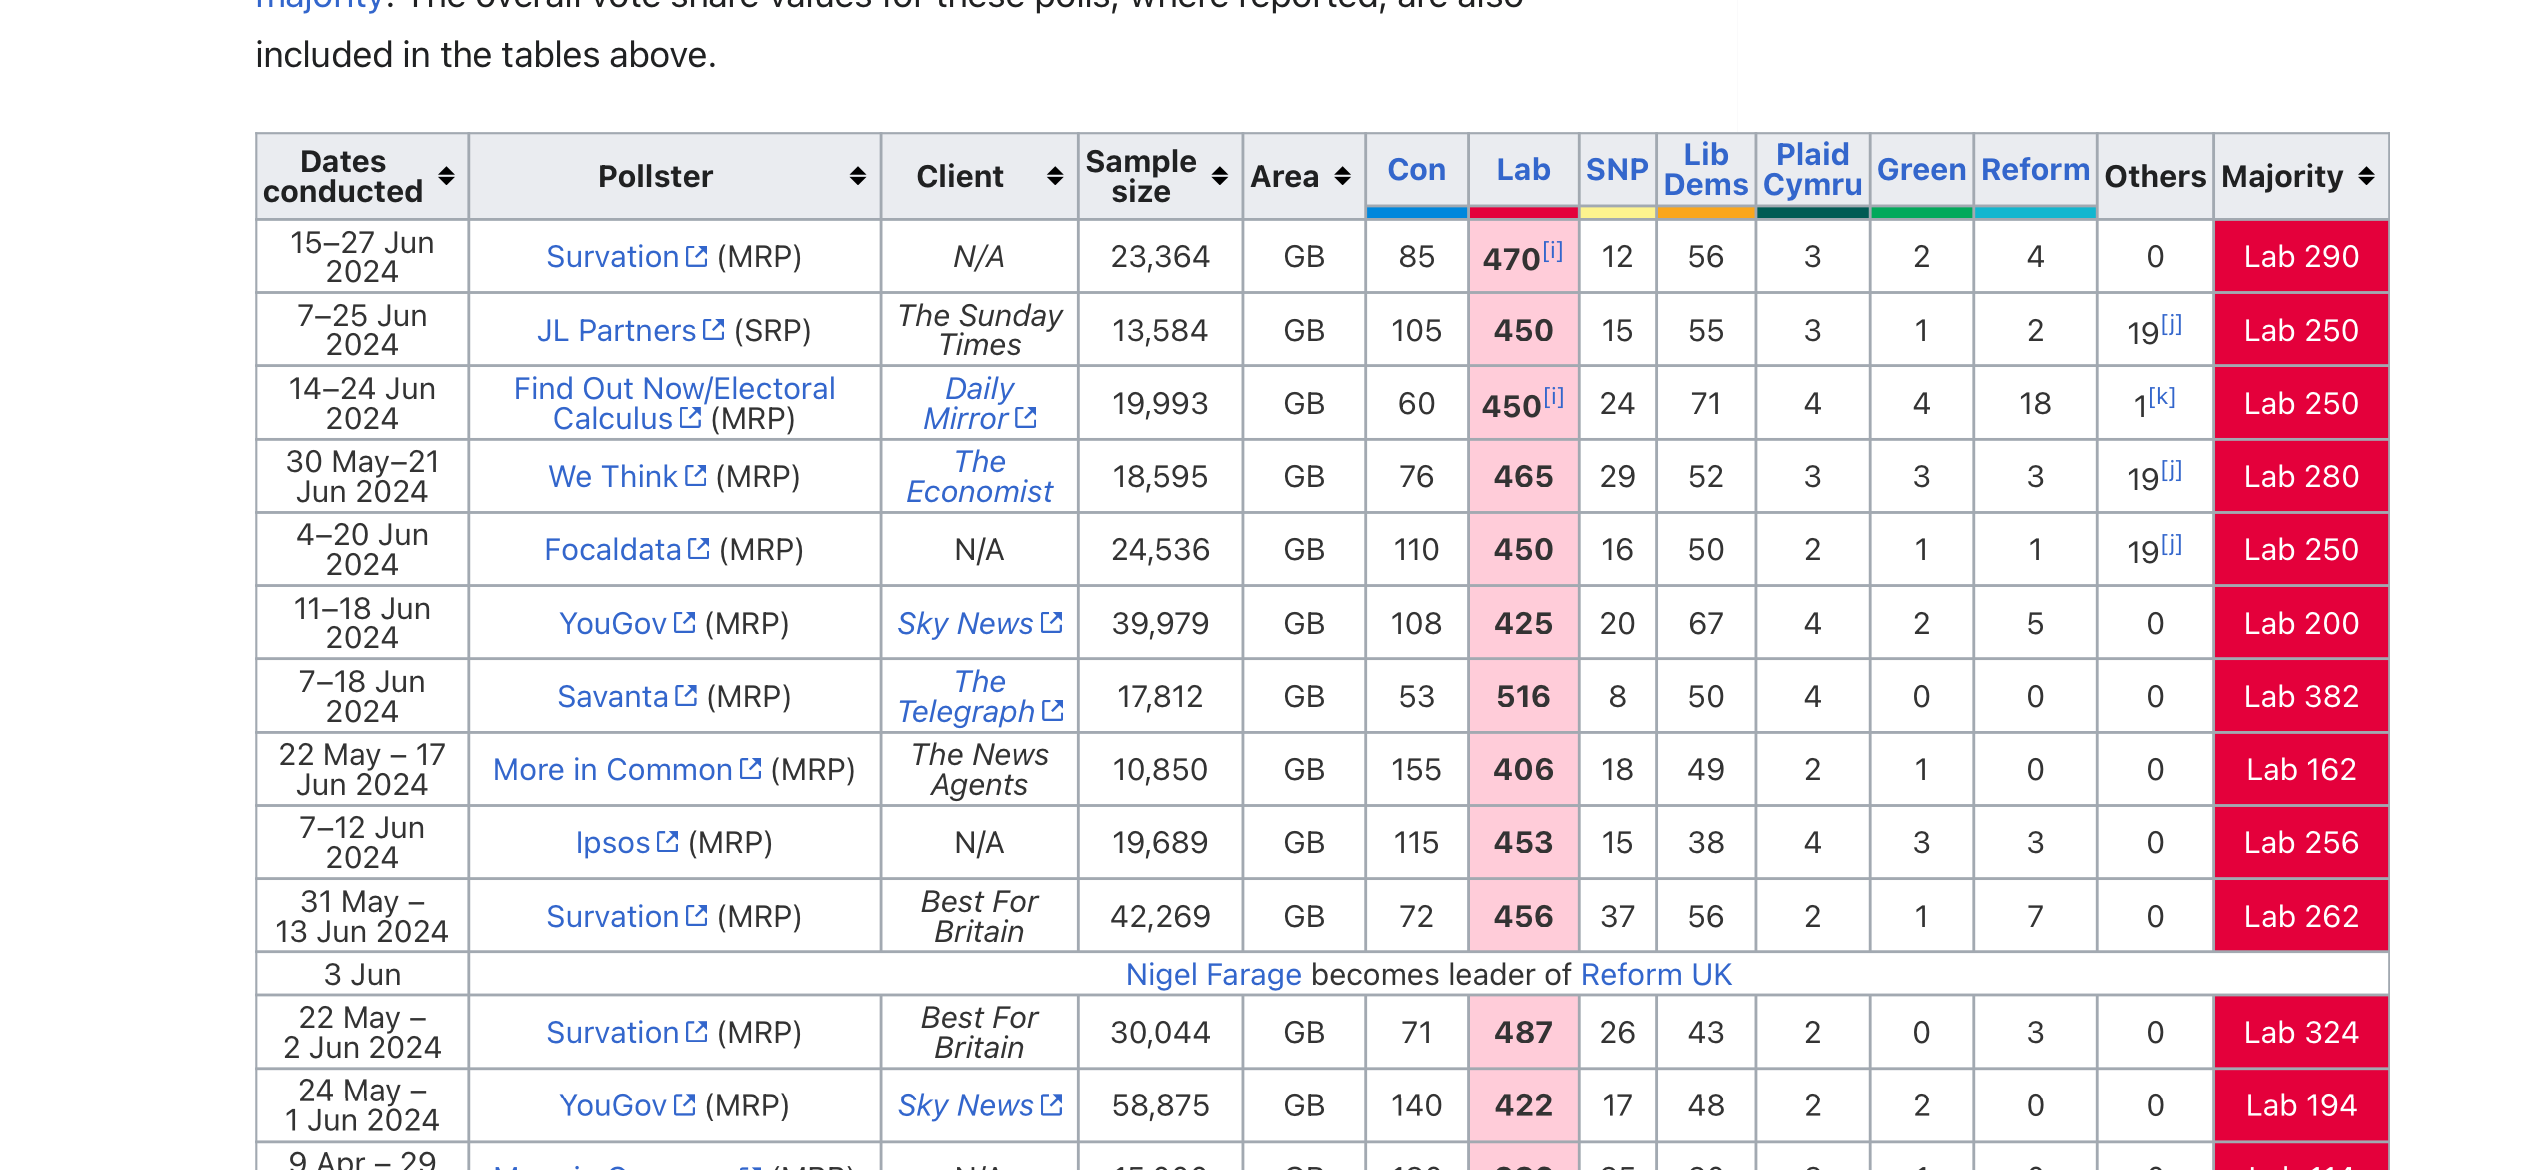The width and height of the screenshot is (2532, 1170).
Task: Open footnote [j] in We Think row
Action: coord(2171,470)
